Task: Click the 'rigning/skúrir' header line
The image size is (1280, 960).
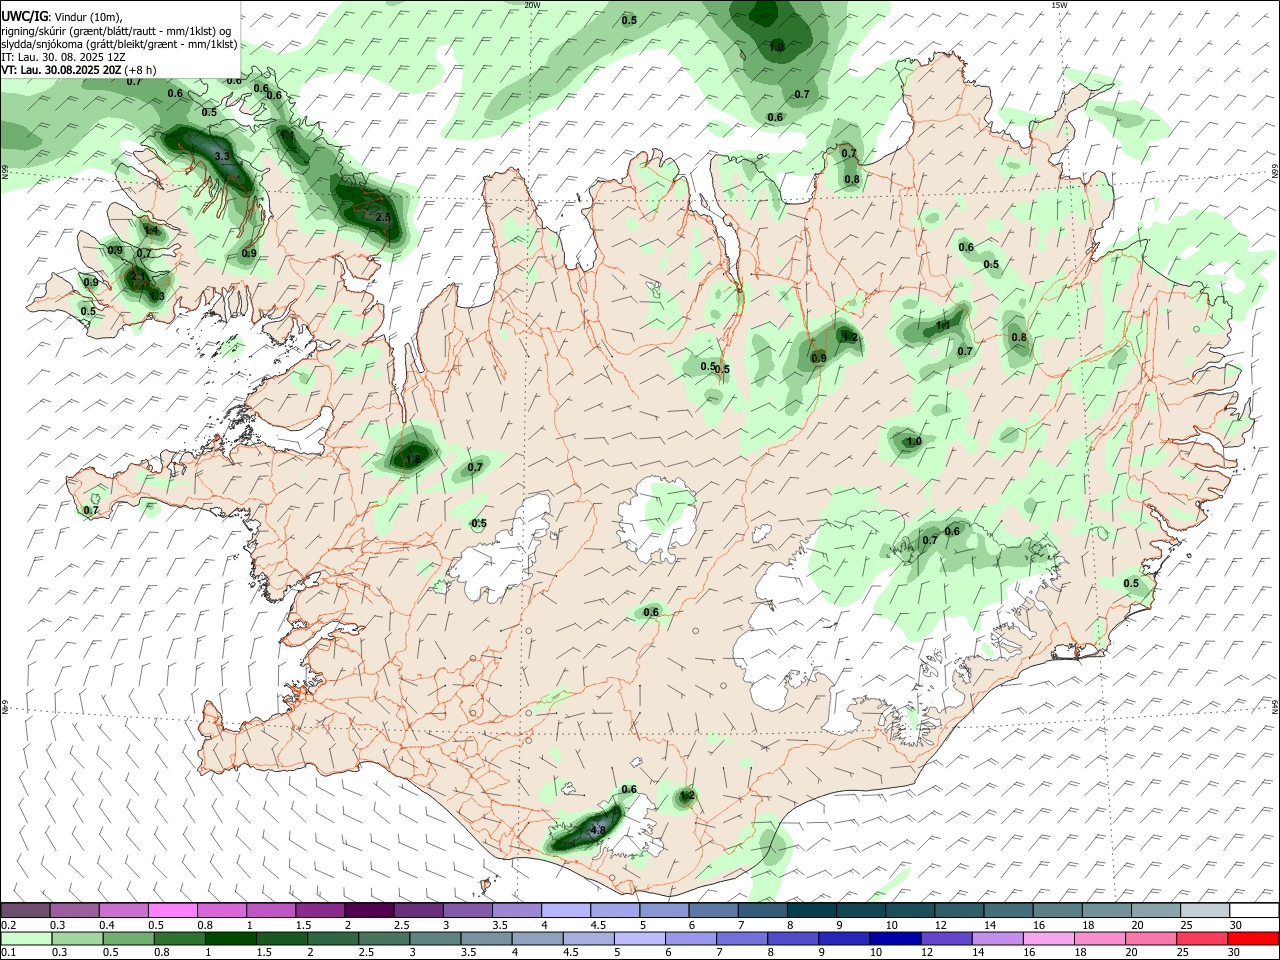Action: coord(118,31)
